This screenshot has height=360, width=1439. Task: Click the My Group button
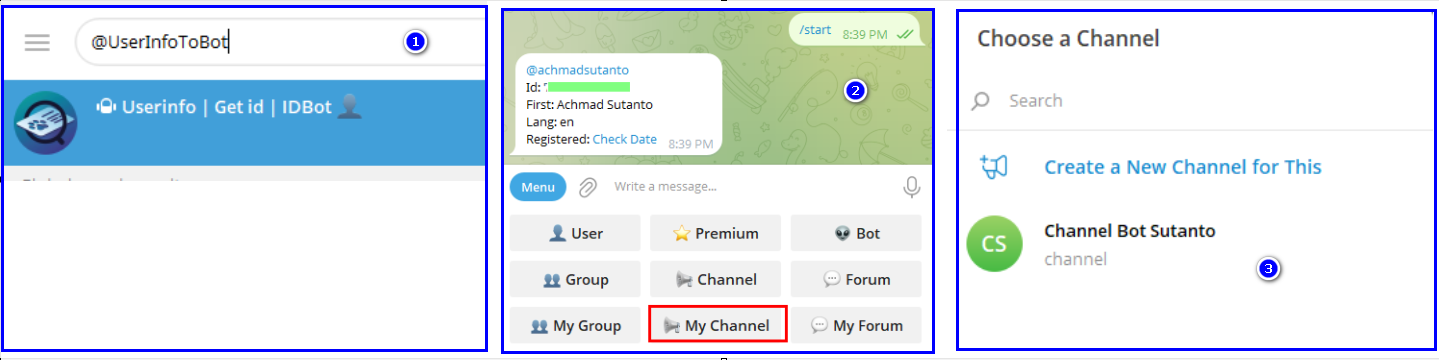(575, 325)
